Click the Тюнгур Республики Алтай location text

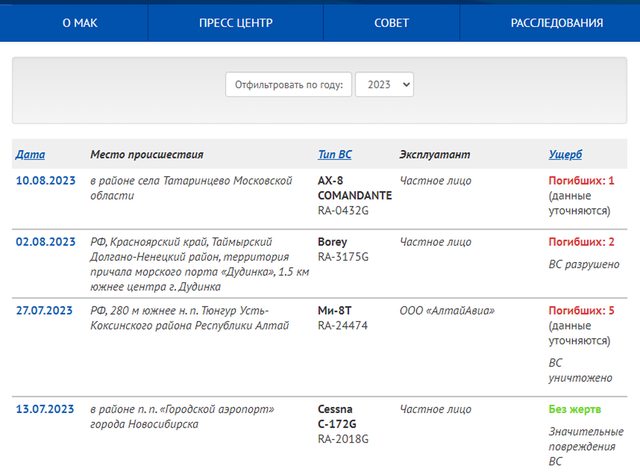click(189, 318)
